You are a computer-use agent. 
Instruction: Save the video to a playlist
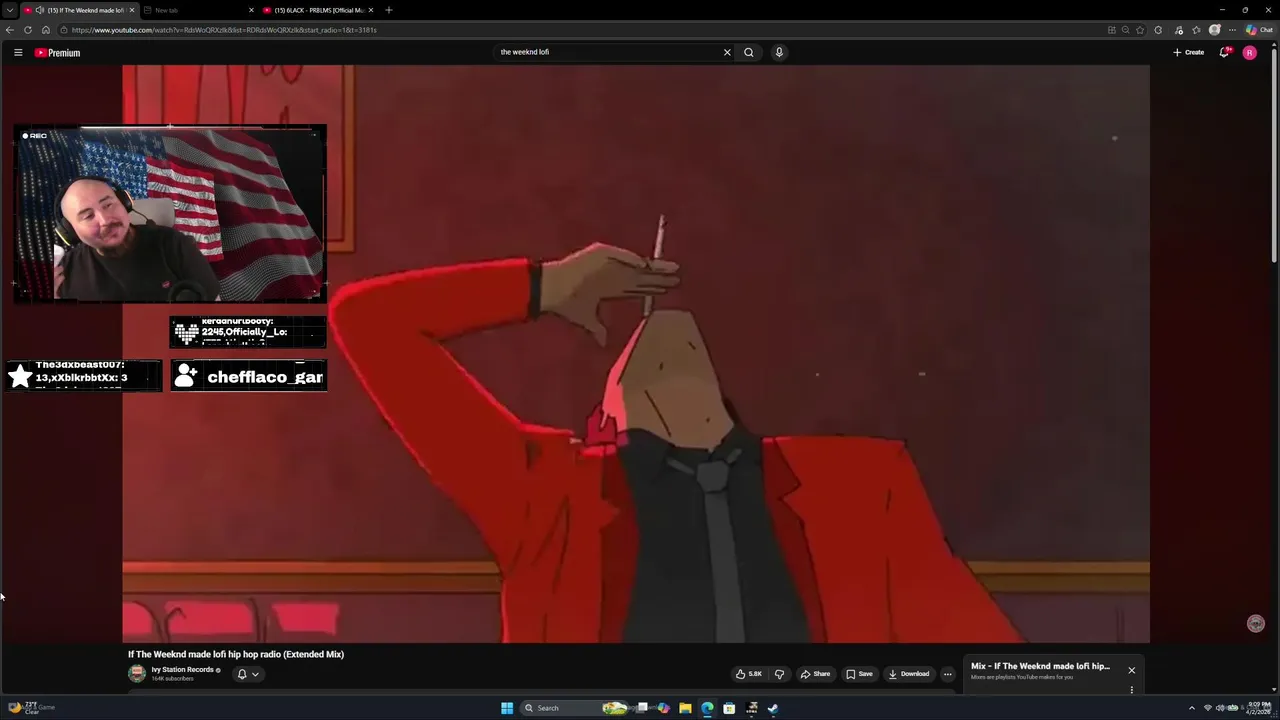pyautogui.click(x=859, y=674)
